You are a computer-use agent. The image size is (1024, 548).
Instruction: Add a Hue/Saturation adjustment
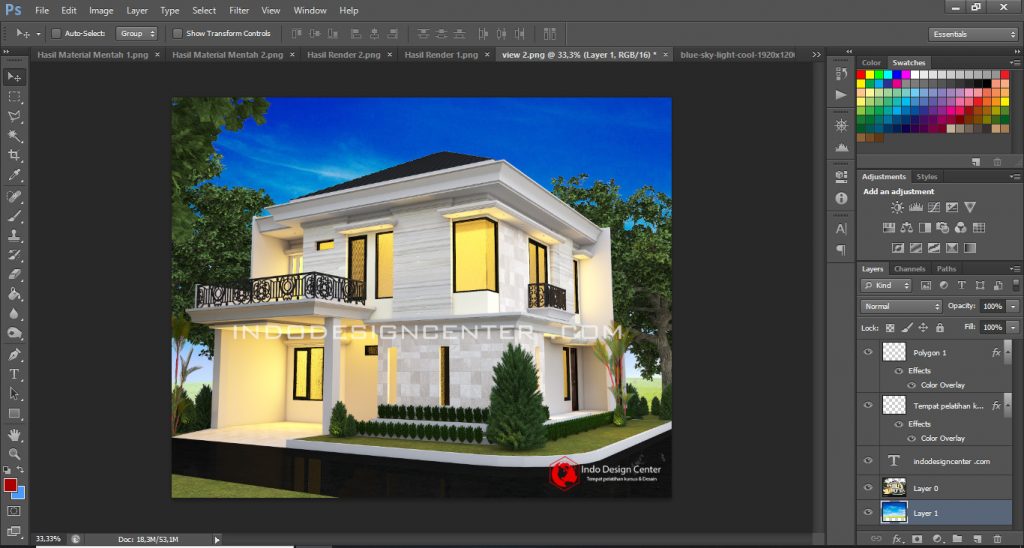point(889,228)
